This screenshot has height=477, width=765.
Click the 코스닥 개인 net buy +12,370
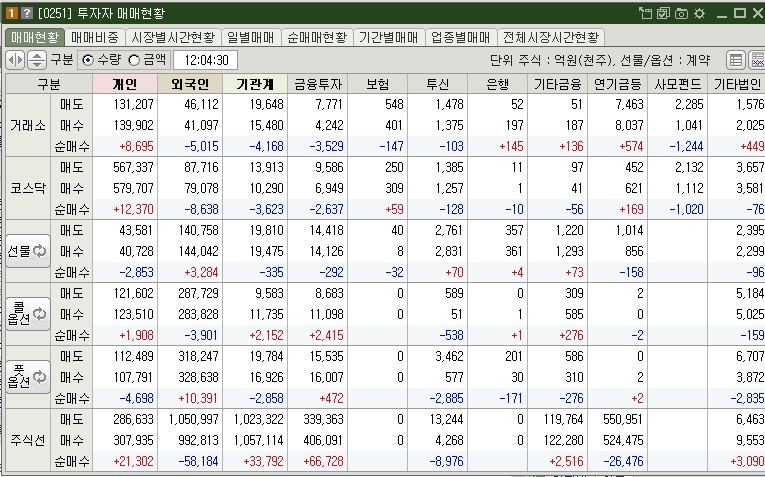(133, 209)
